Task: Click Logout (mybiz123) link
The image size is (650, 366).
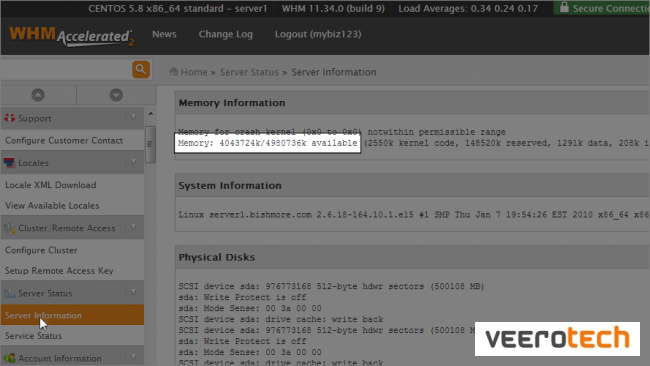Action: [318, 34]
